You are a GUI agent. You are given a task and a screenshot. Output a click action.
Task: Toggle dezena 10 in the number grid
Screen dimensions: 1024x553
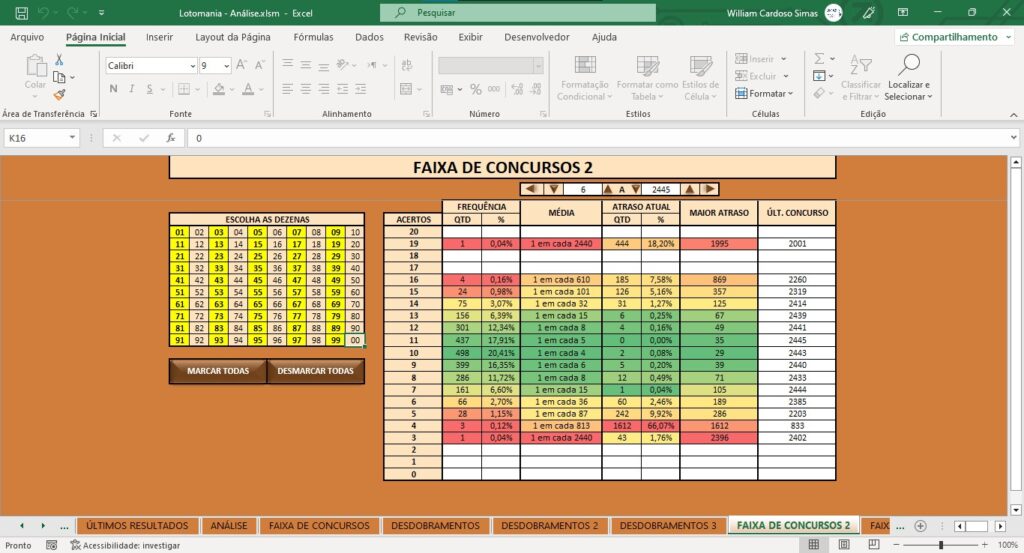[355, 232]
